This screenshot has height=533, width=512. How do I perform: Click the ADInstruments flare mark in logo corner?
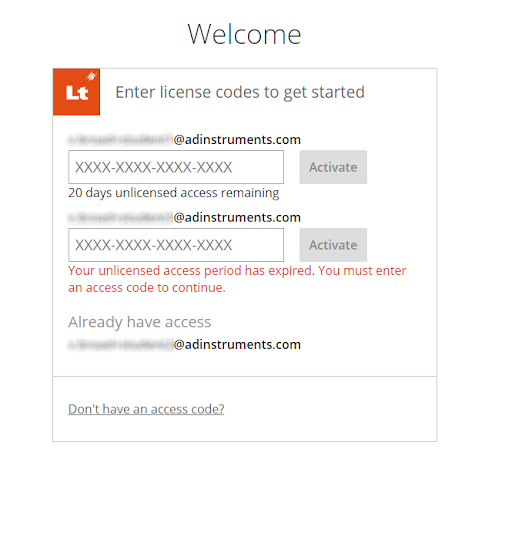pos(91,75)
